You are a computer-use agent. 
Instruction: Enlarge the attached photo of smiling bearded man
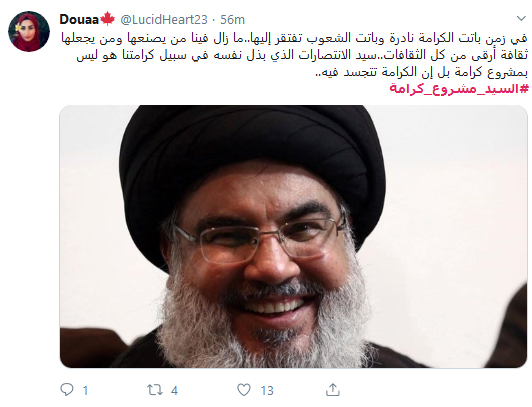tap(293, 236)
